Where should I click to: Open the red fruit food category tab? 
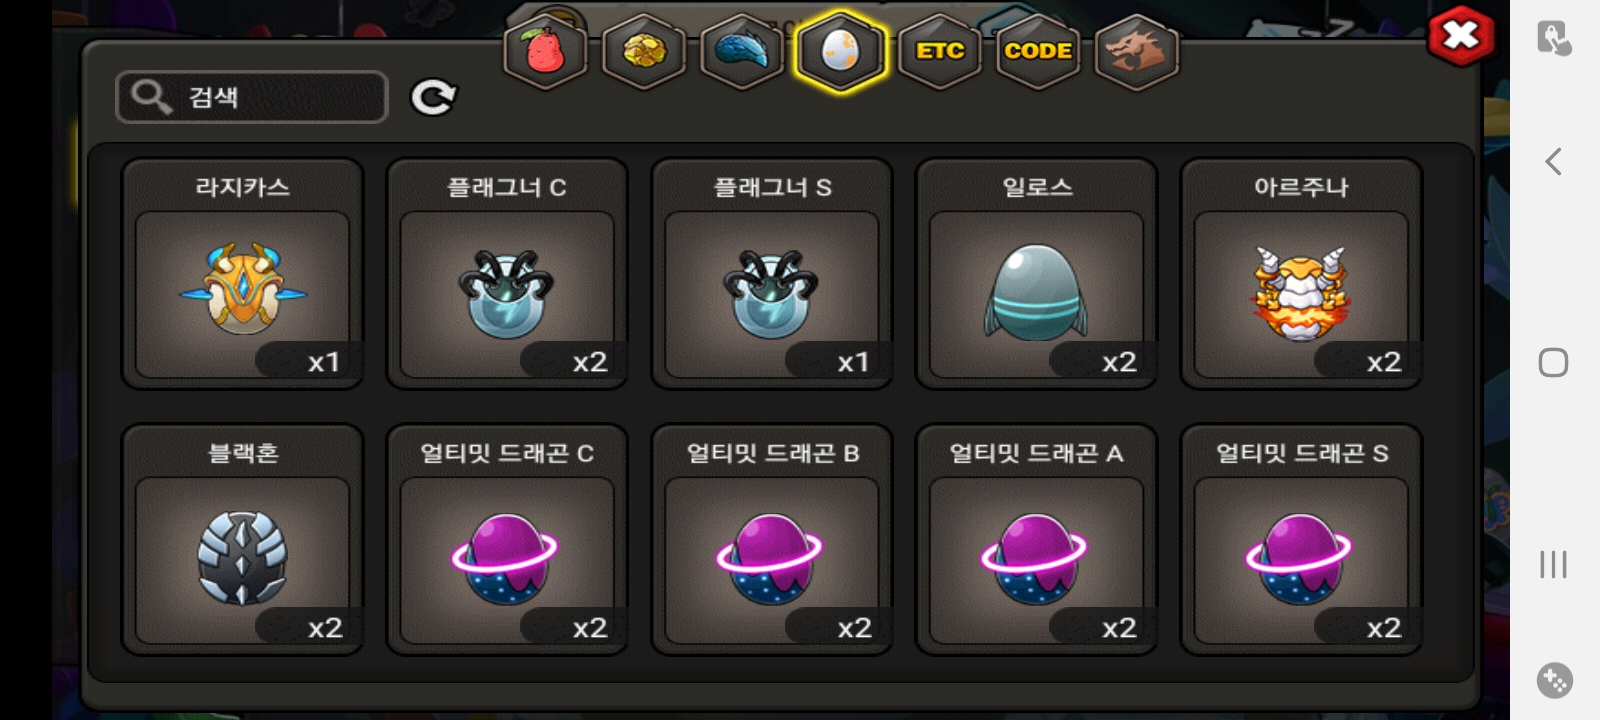(545, 51)
